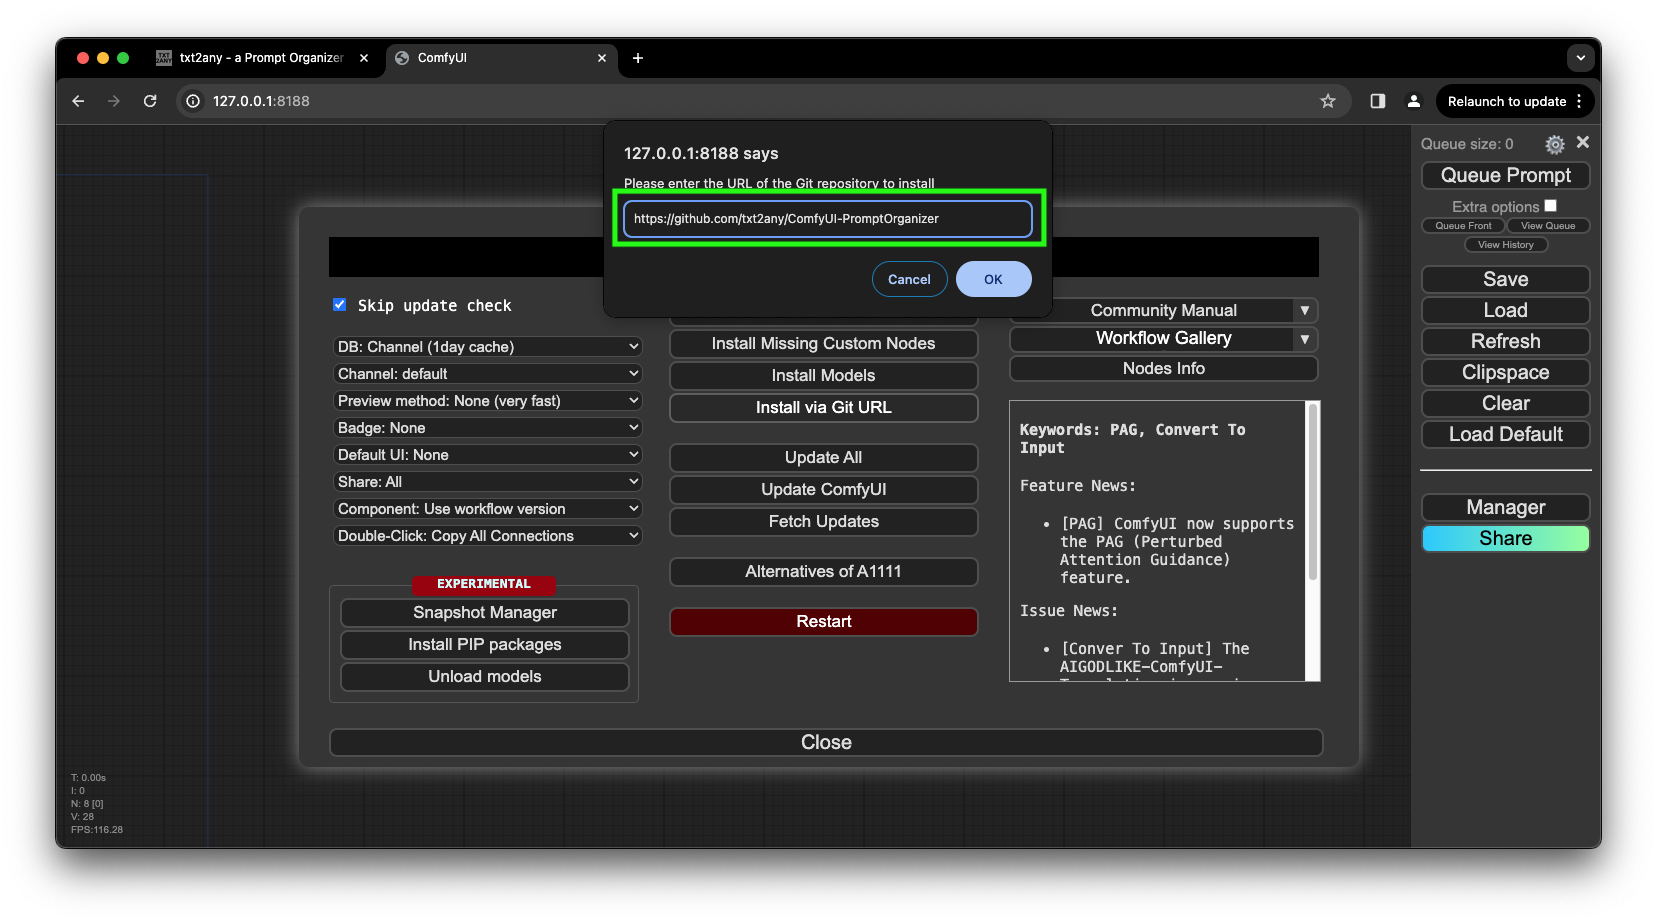
Task: Expand the Component: Use workflow version dropdown
Action: [487, 509]
